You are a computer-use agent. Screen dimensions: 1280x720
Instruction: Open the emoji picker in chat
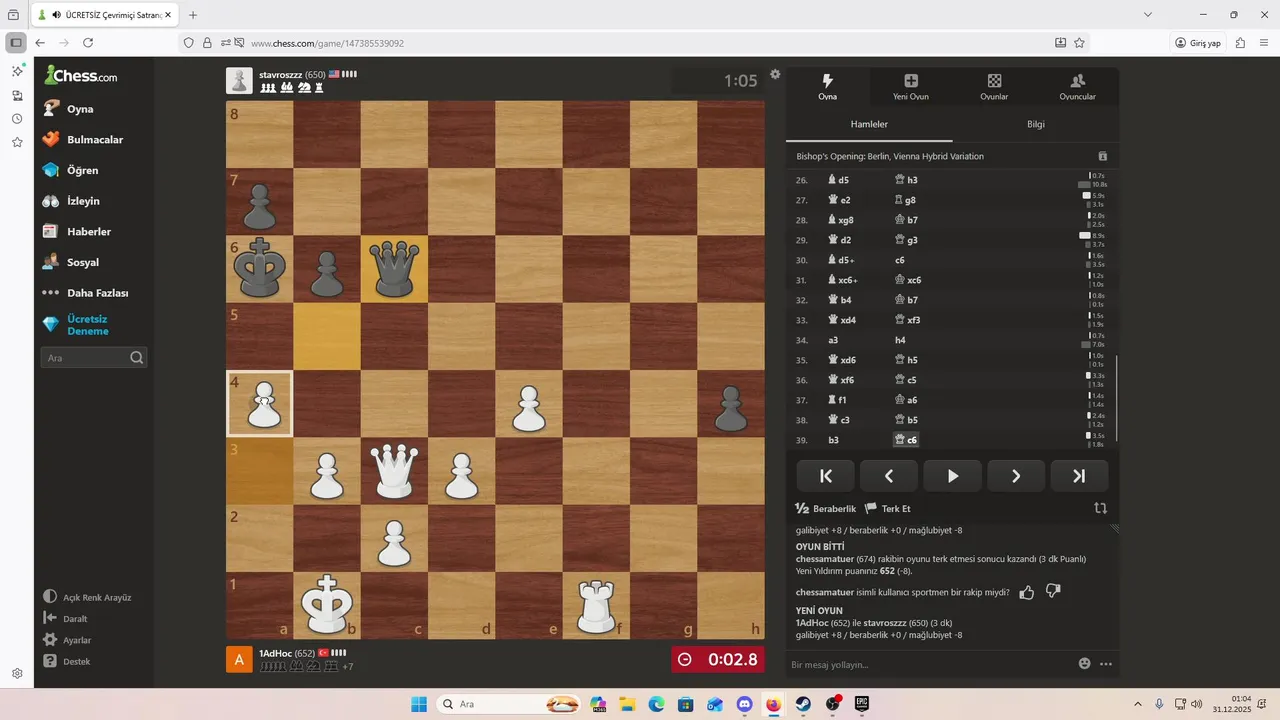tap(1085, 664)
